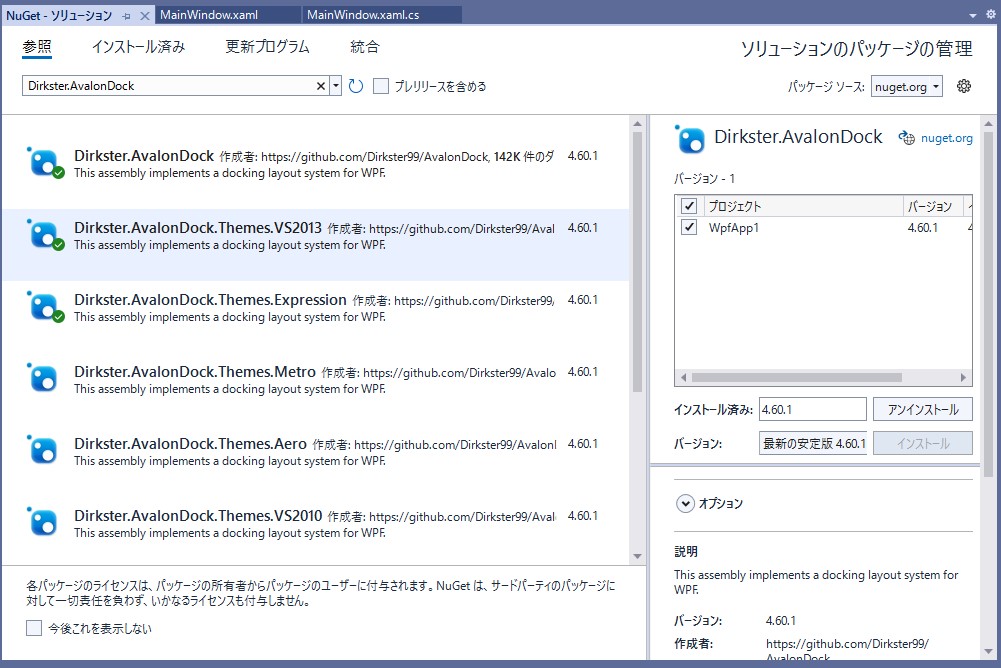Close the NuGet solution tab

pos(145,16)
